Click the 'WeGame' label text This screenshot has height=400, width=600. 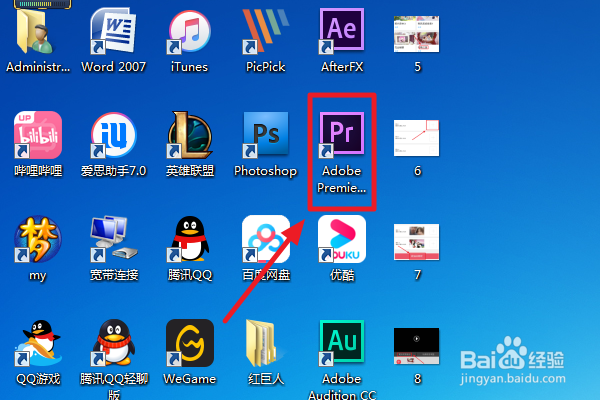(x=190, y=379)
